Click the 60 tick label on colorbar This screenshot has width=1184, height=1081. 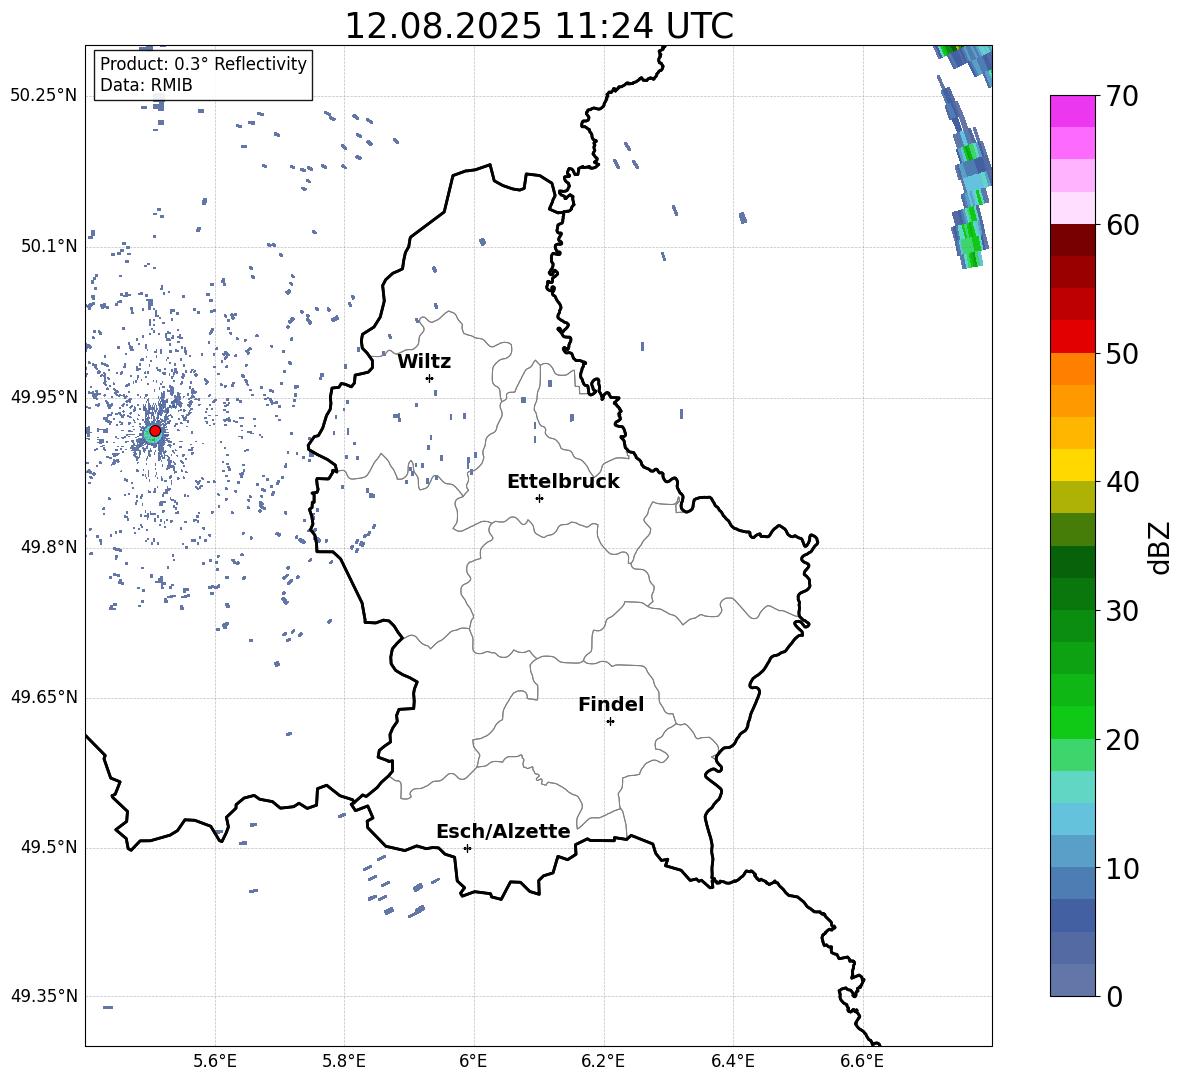click(x=1122, y=225)
